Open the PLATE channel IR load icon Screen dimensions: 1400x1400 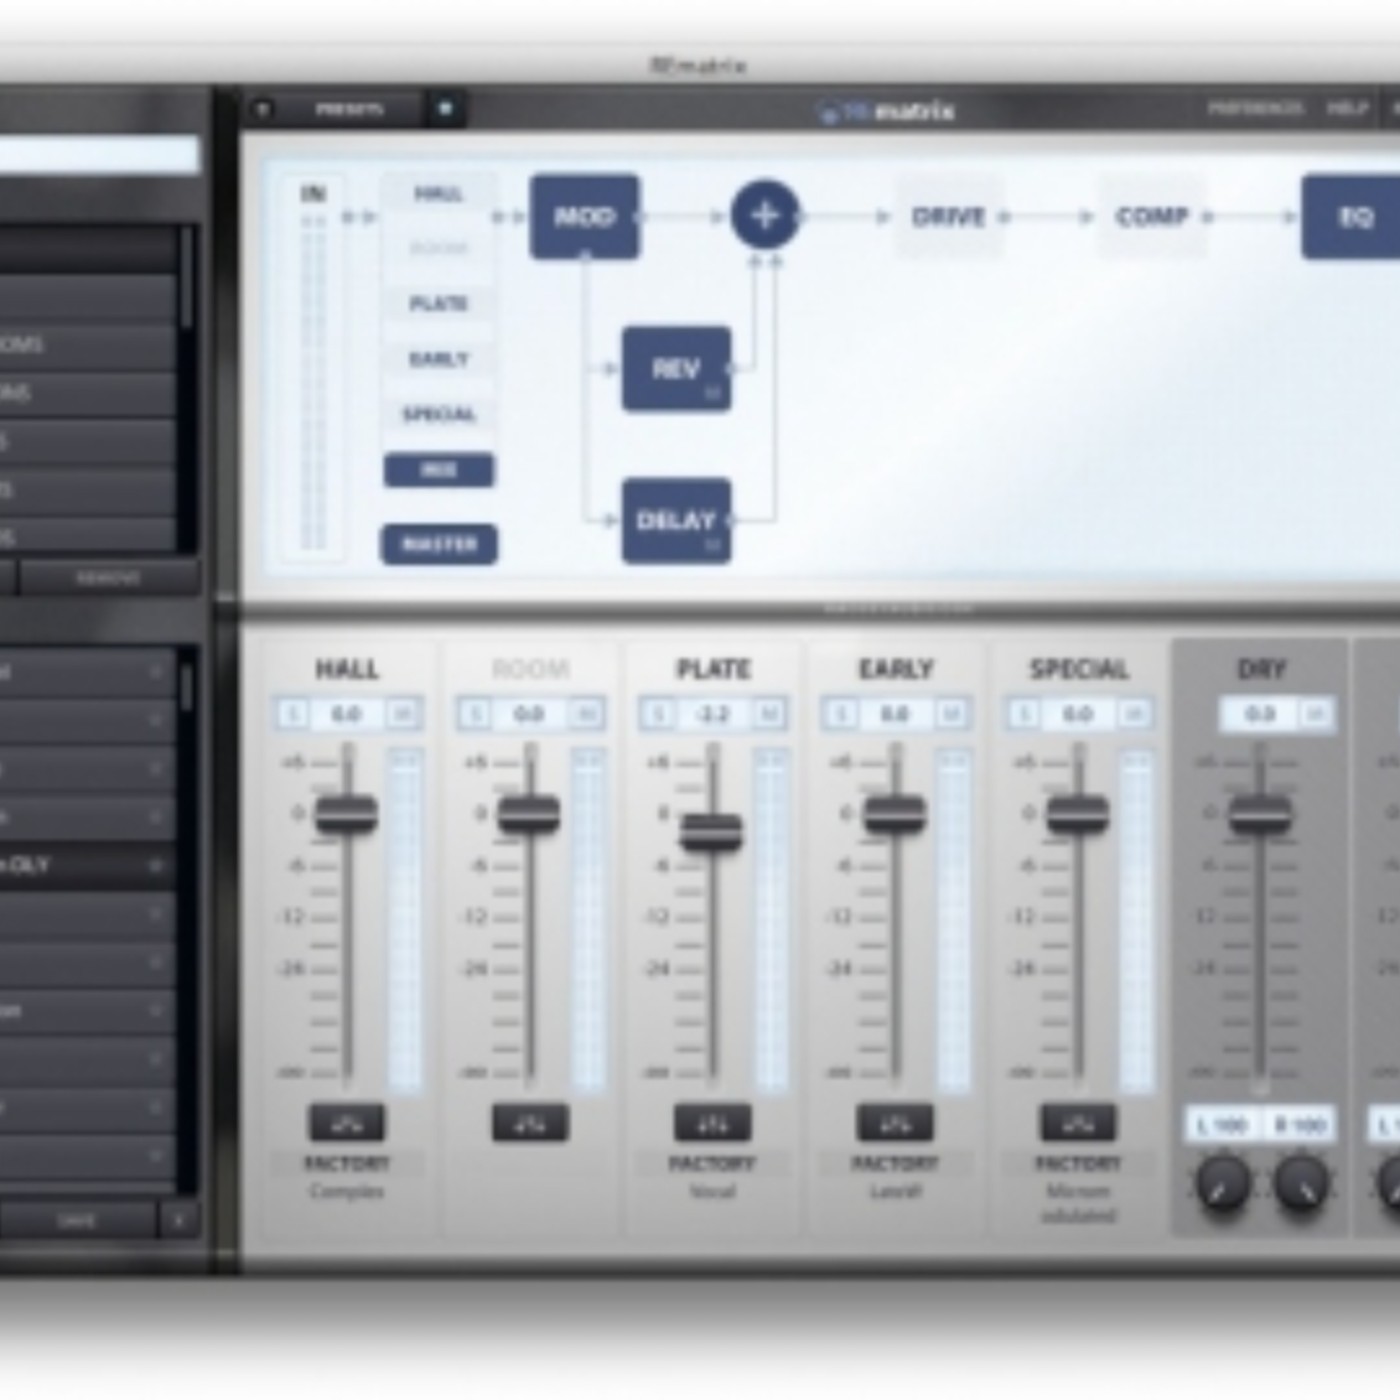(712, 1123)
